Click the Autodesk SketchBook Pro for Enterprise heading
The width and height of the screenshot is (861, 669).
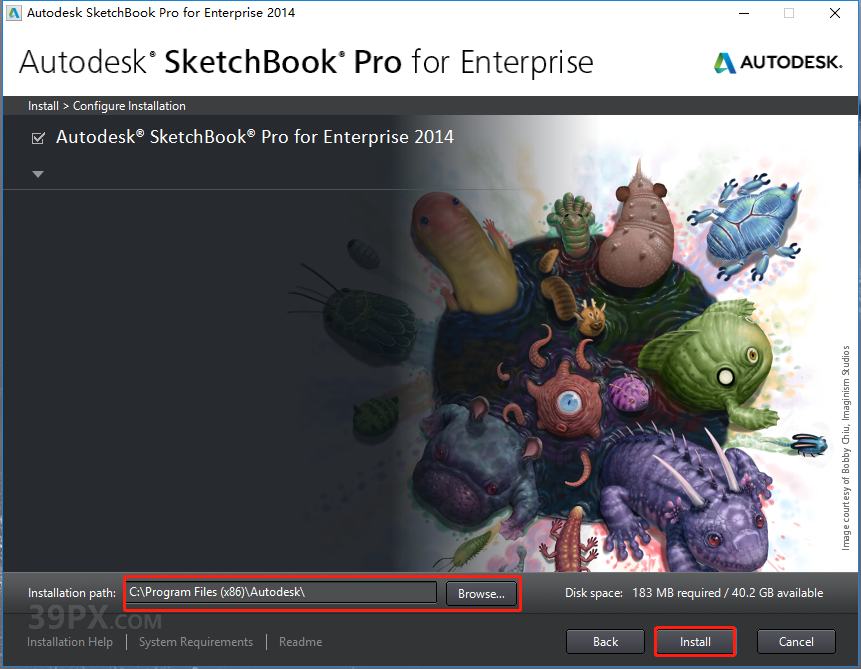306,62
